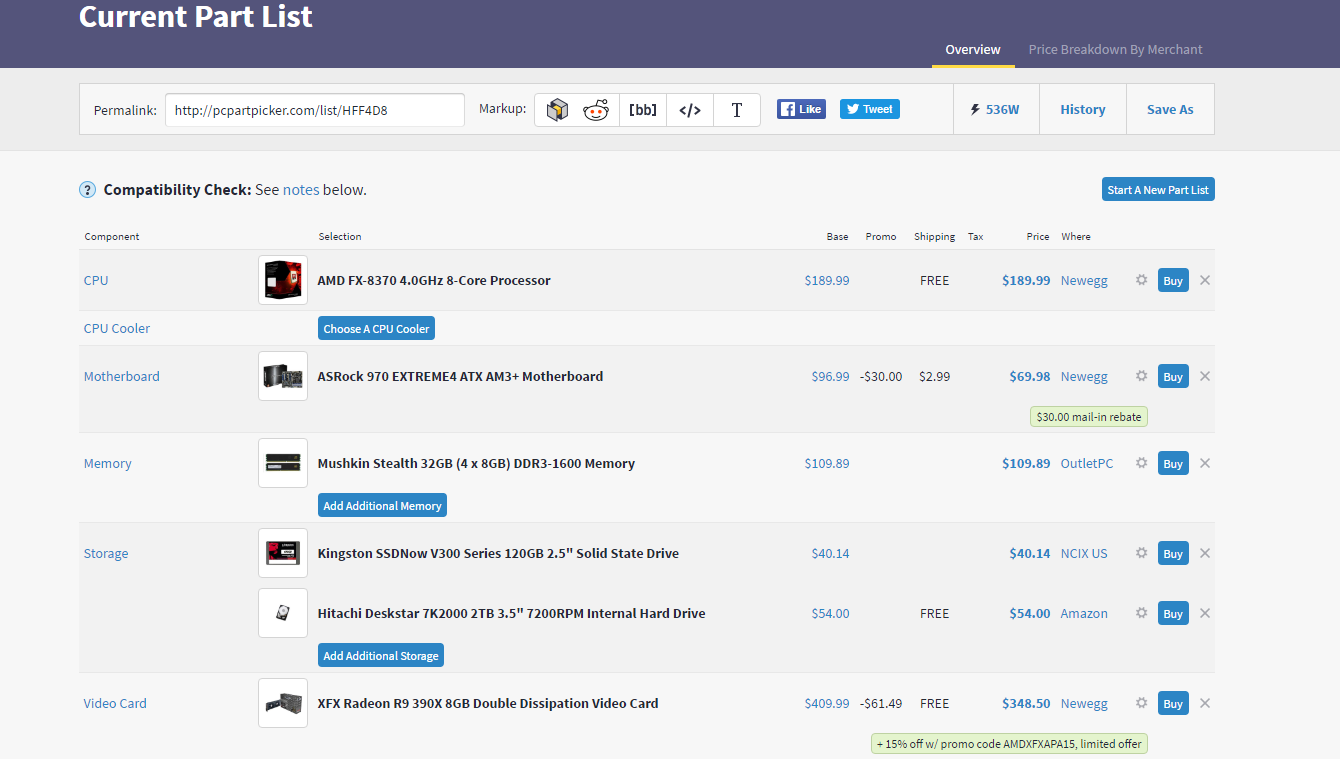
Task: Open settings gear for Mushkin memory row
Action: [x=1141, y=463]
